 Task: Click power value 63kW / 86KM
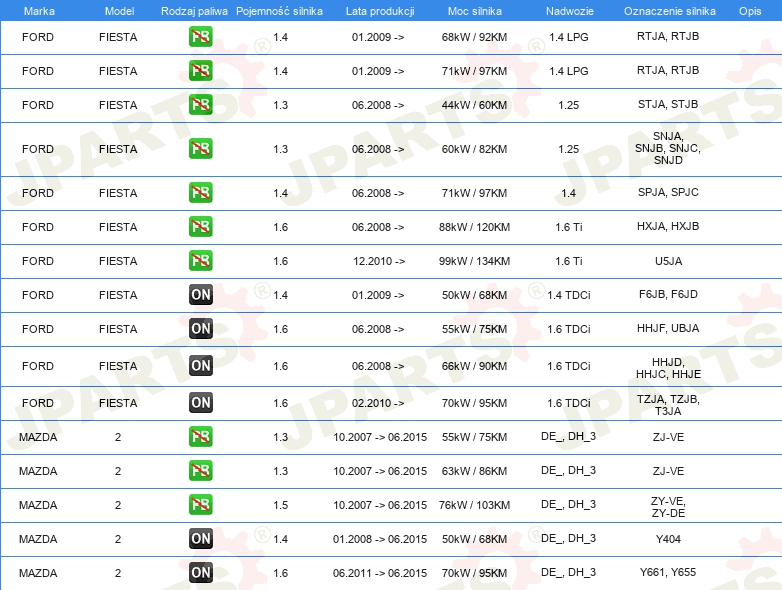click(x=474, y=471)
